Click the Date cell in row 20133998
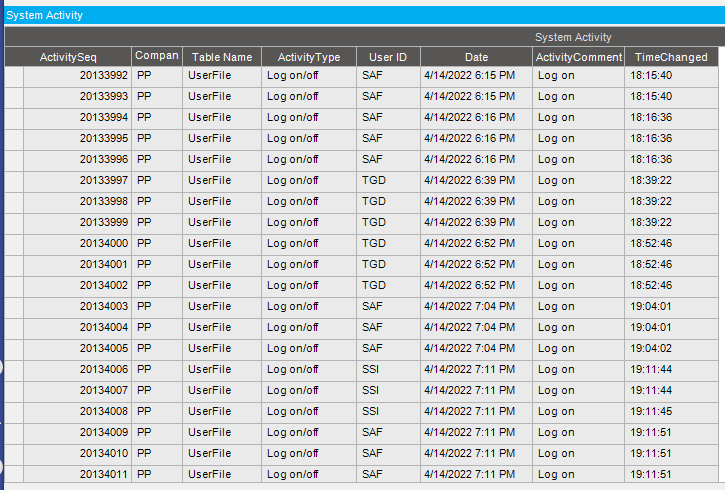 click(x=476, y=202)
